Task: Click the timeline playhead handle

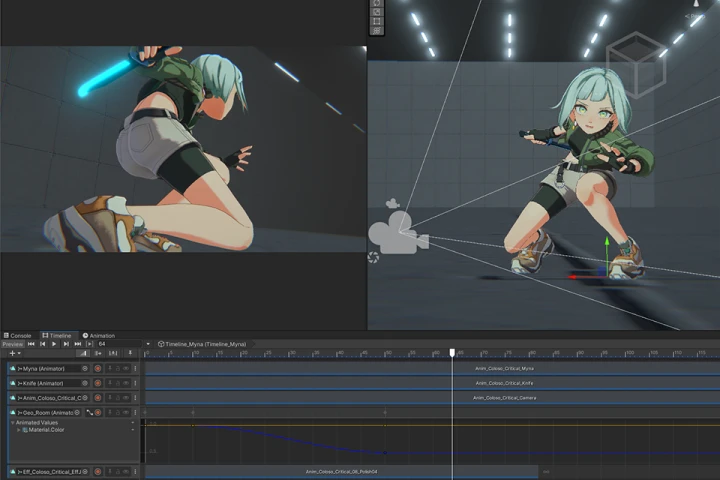Action: click(452, 352)
